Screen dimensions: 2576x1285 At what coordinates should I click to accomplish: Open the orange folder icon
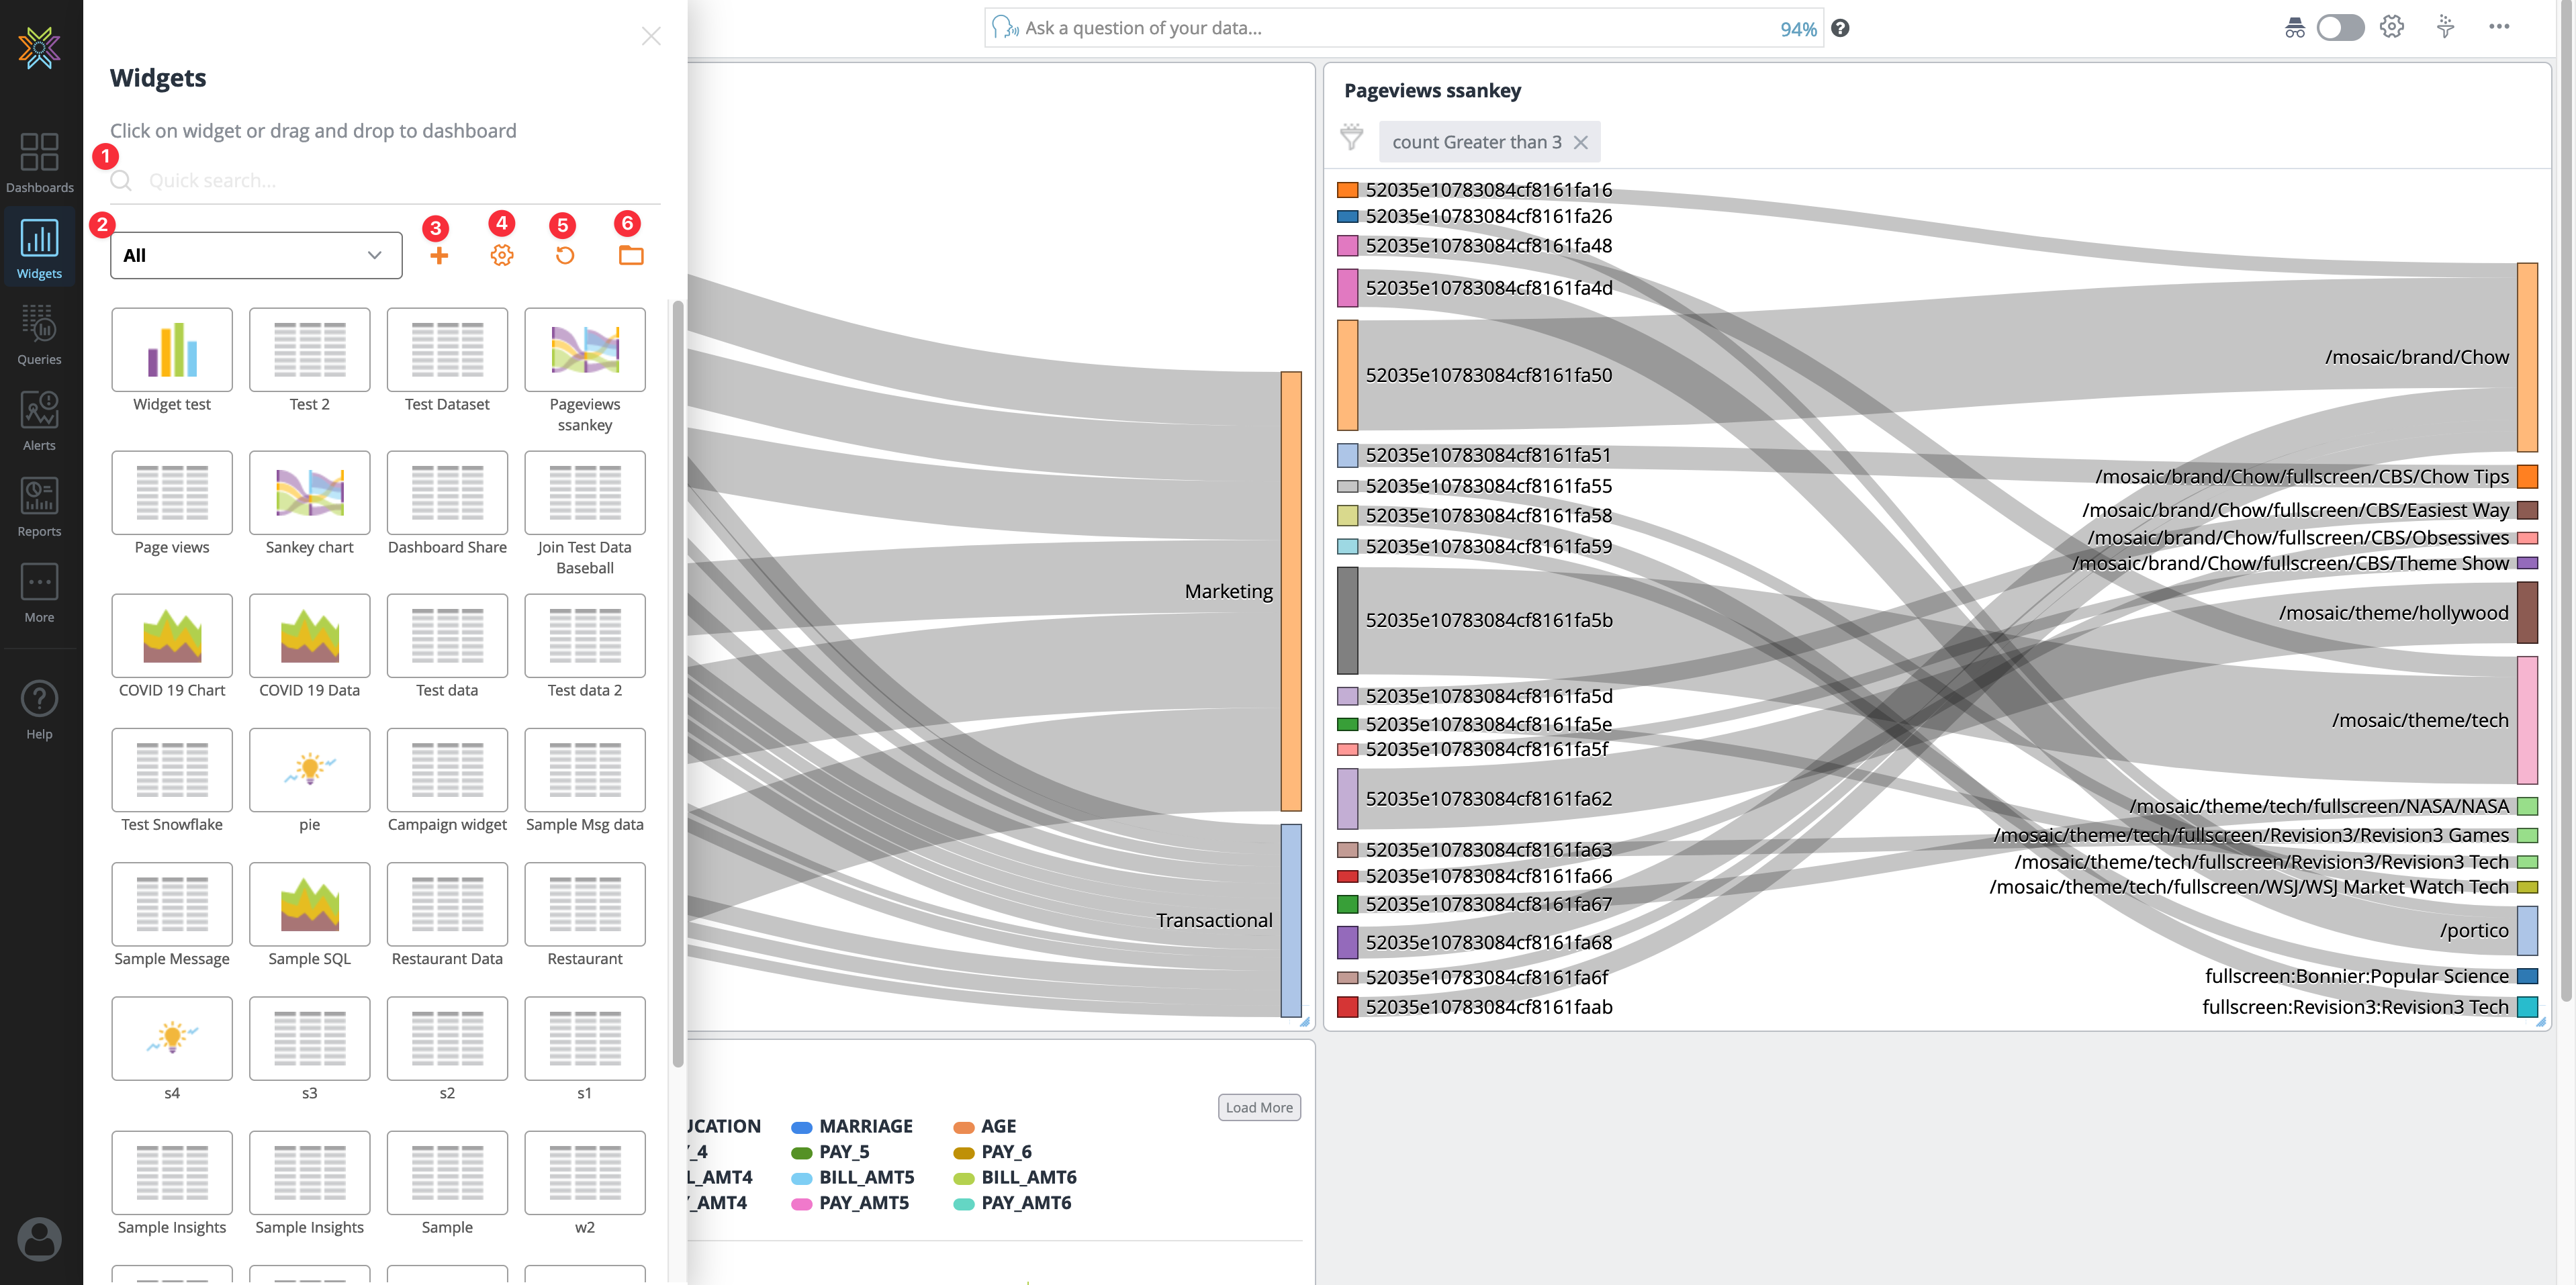(630, 256)
